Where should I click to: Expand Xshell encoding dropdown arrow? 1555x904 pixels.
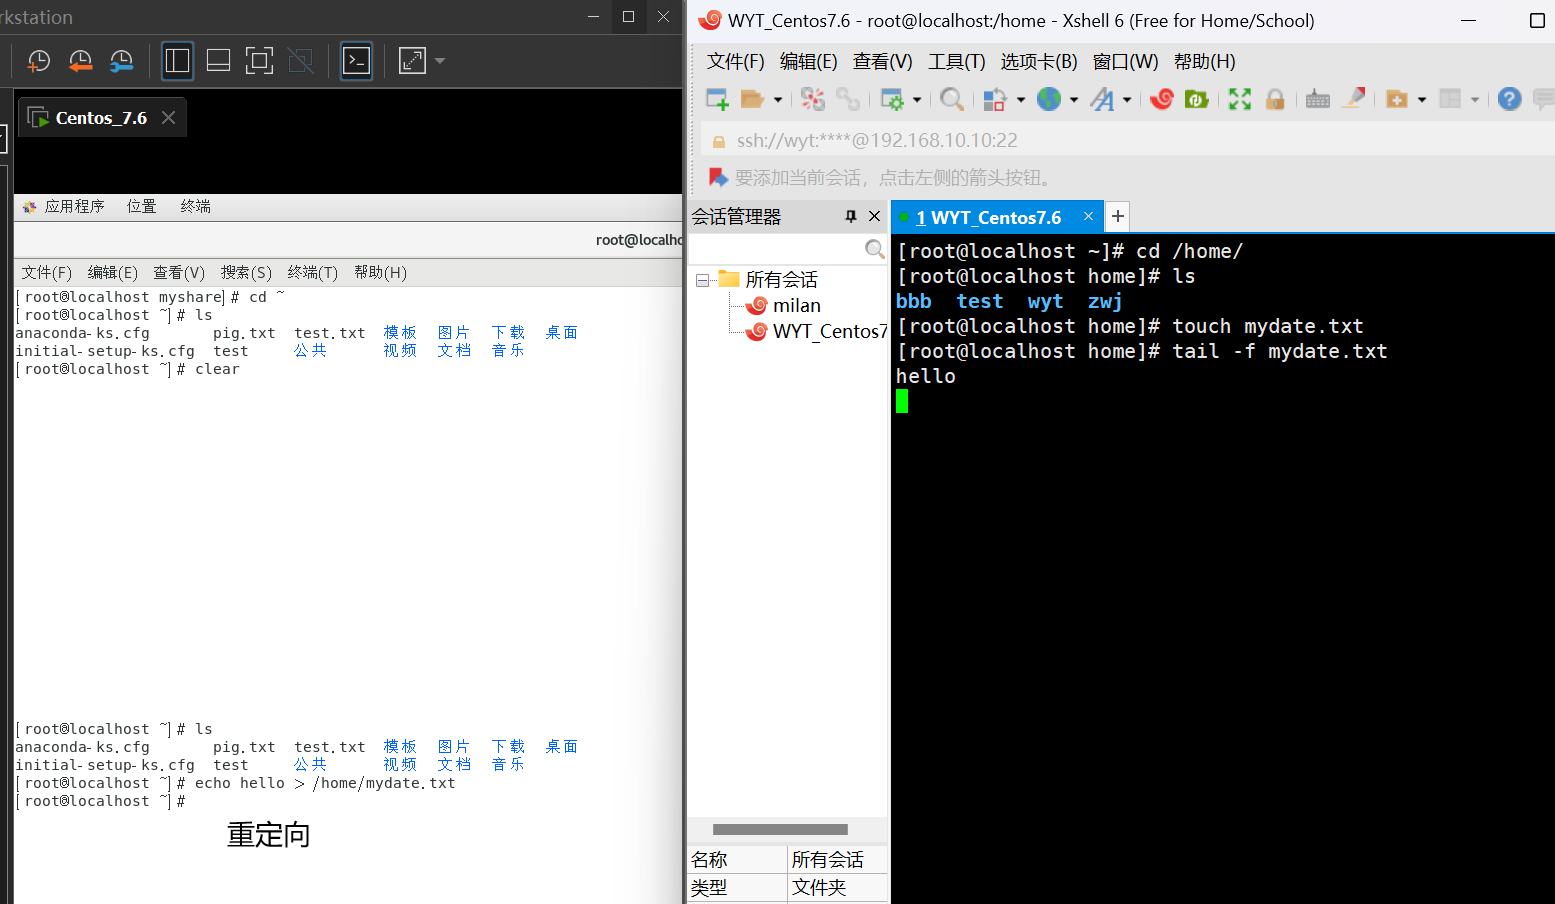(x=1074, y=99)
